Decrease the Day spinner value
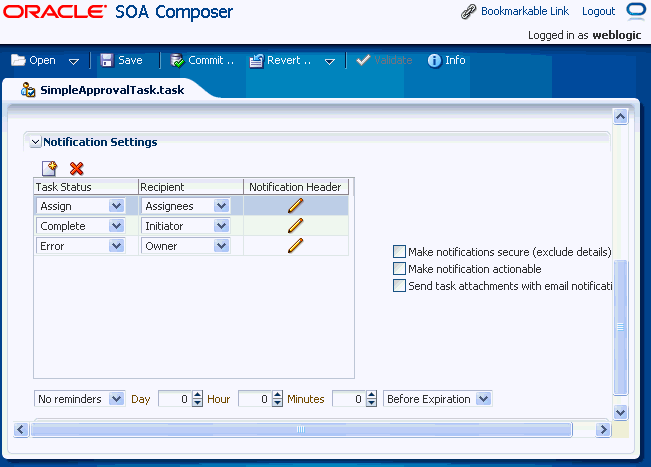The height and width of the screenshot is (467, 651). pos(198,403)
